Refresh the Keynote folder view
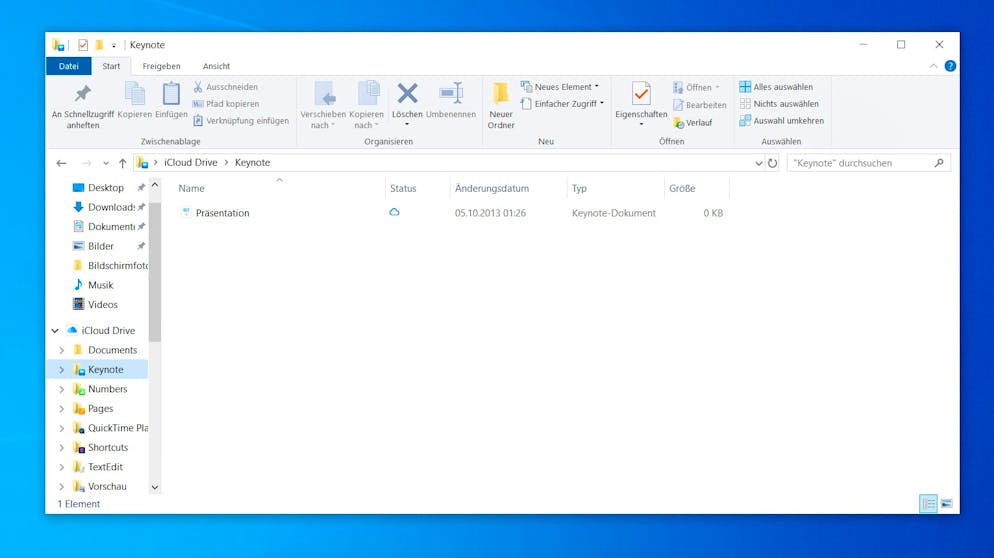The width and height of the screenshot is (994, 558). 772,163
